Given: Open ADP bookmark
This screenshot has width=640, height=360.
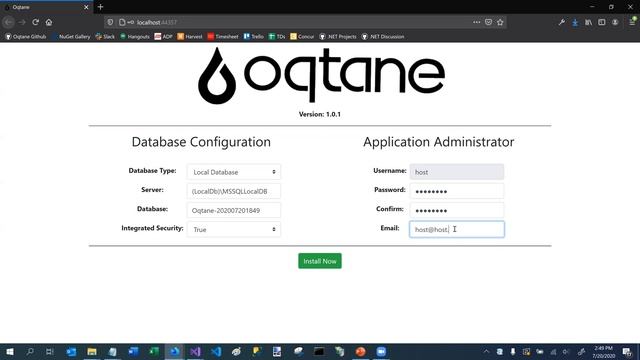Looking at the screenshot, I should pyautogui.click(x=163, y=37).
